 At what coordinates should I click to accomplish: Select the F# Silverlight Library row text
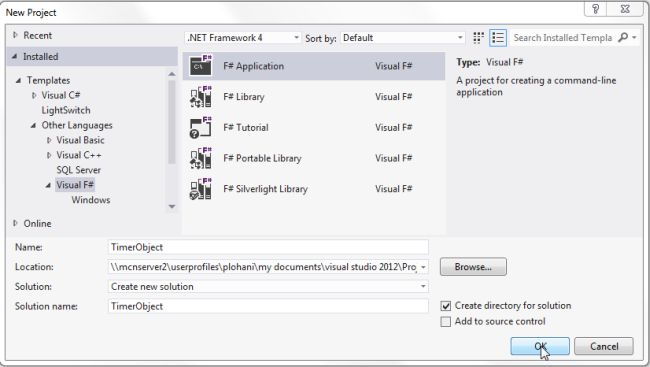coord(265,189)
